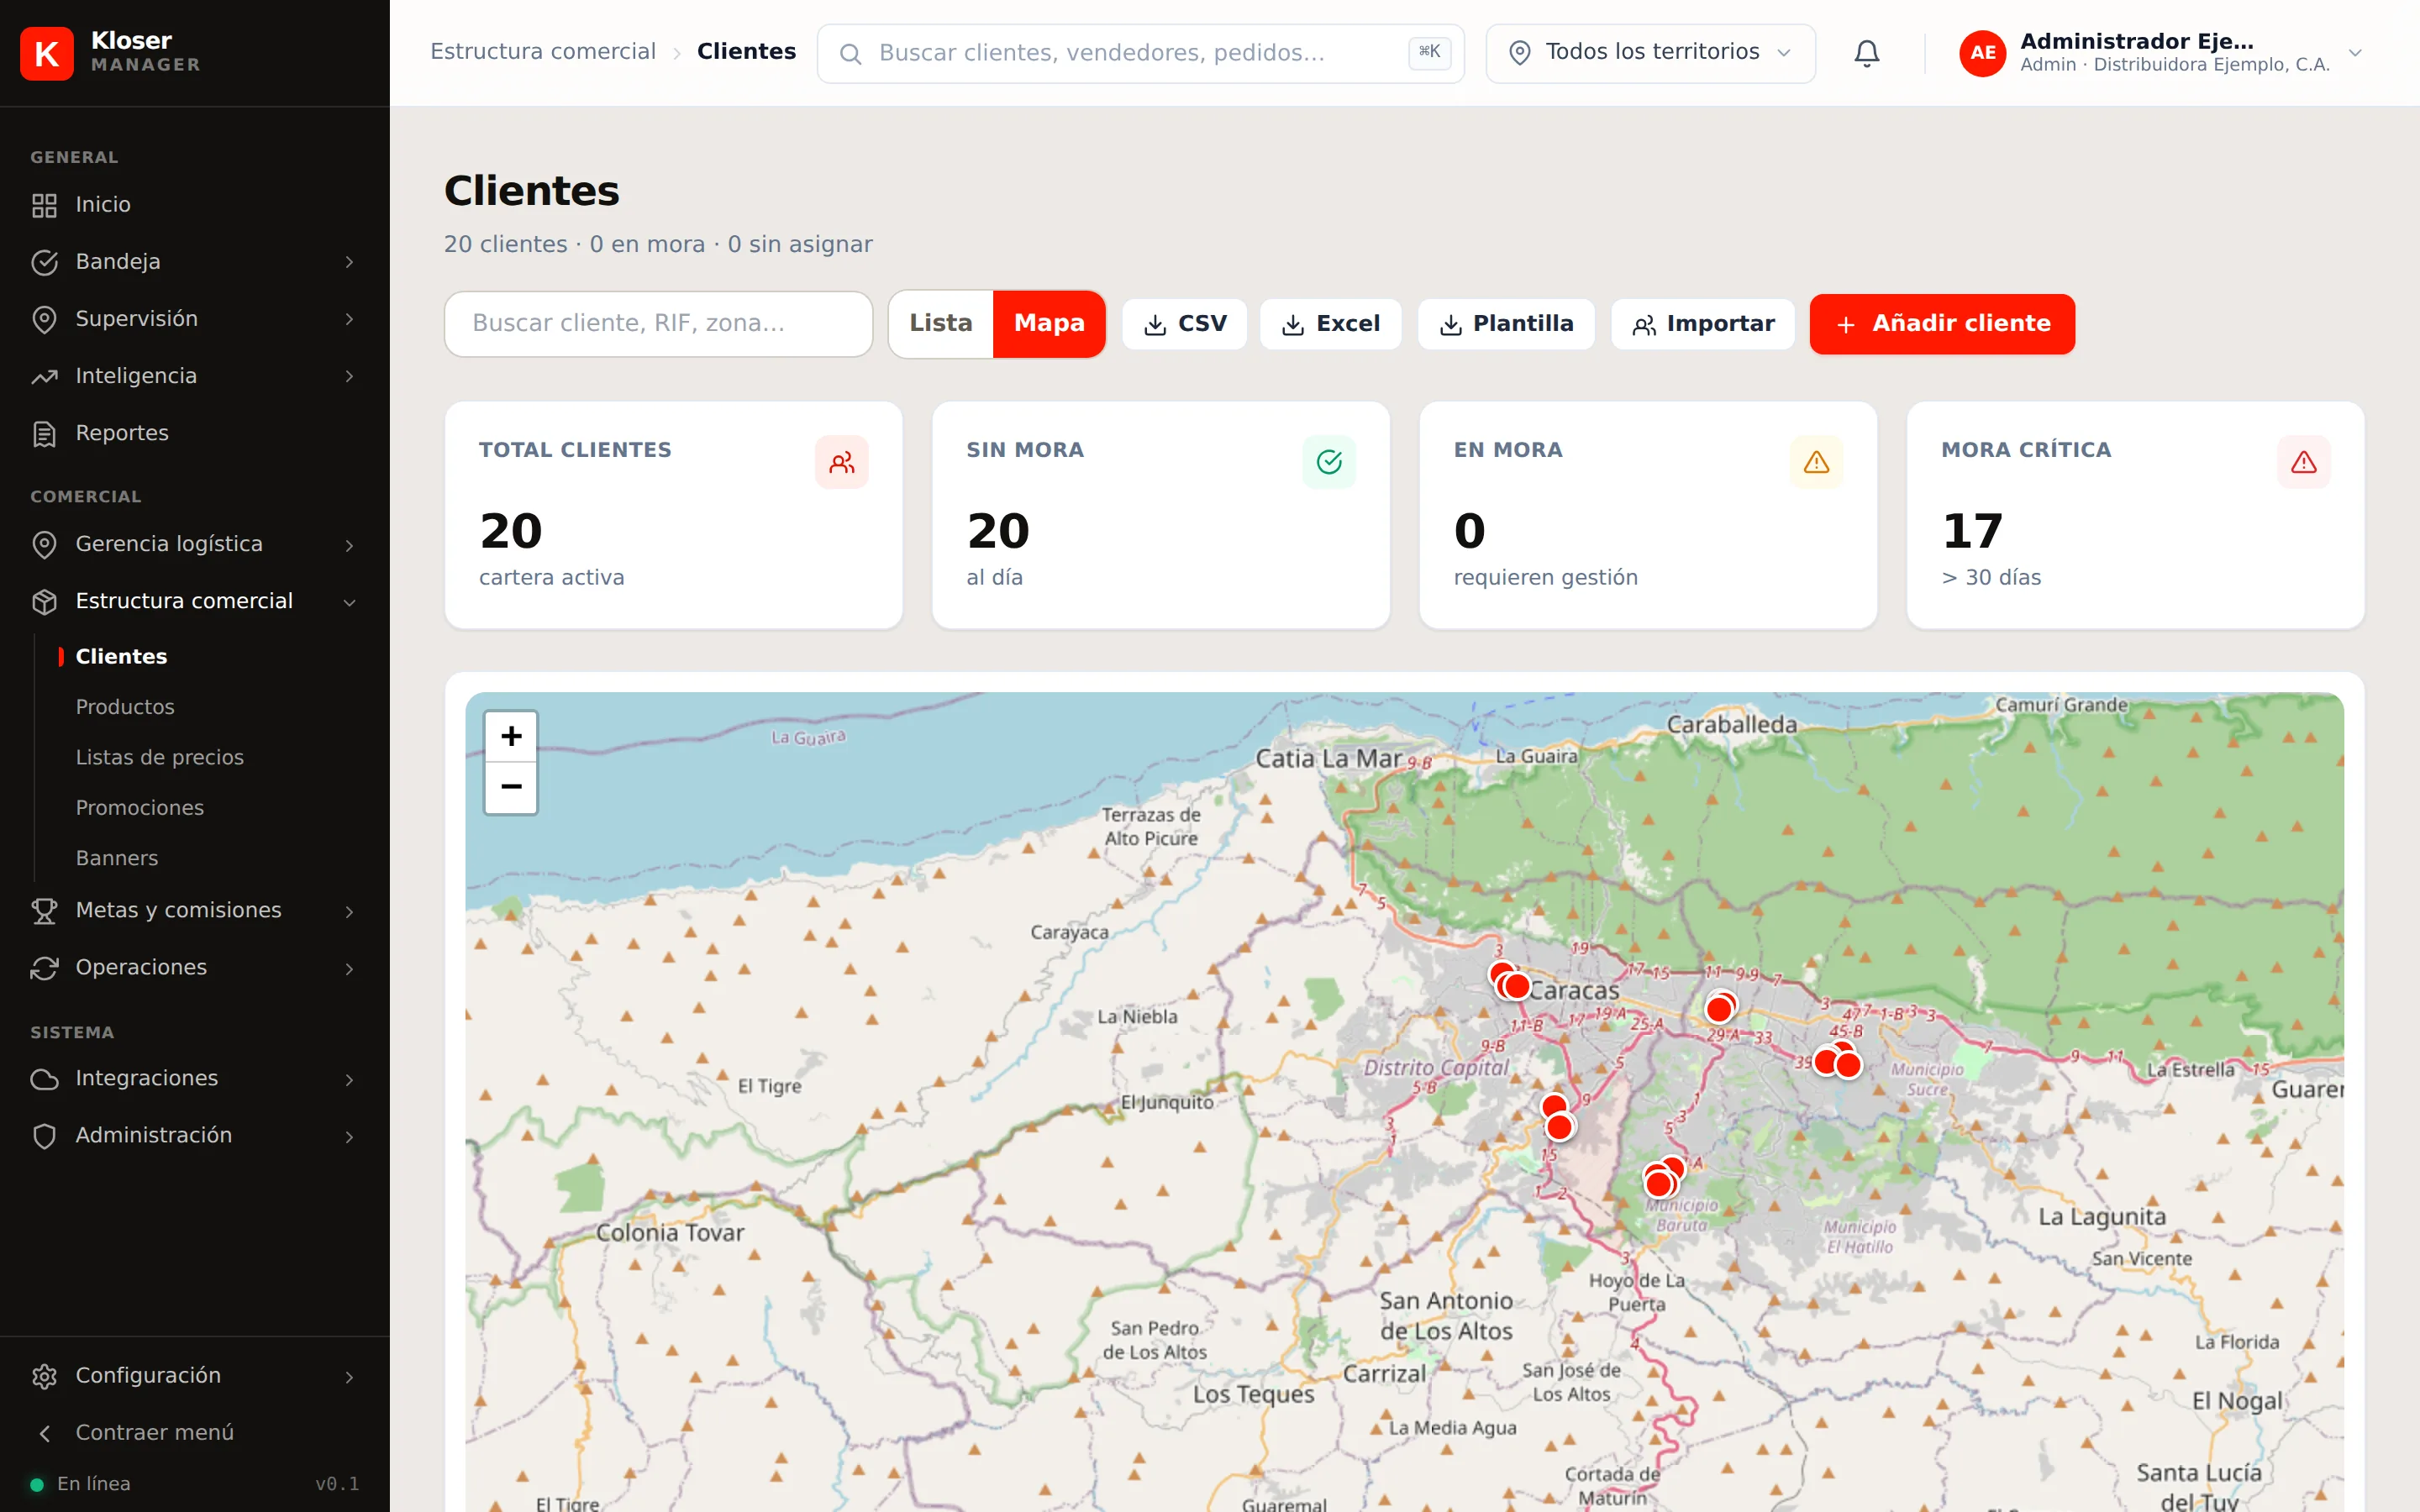Export clients to Excel
This screenshot has width=2420, height=1512.
[1331, 324]
